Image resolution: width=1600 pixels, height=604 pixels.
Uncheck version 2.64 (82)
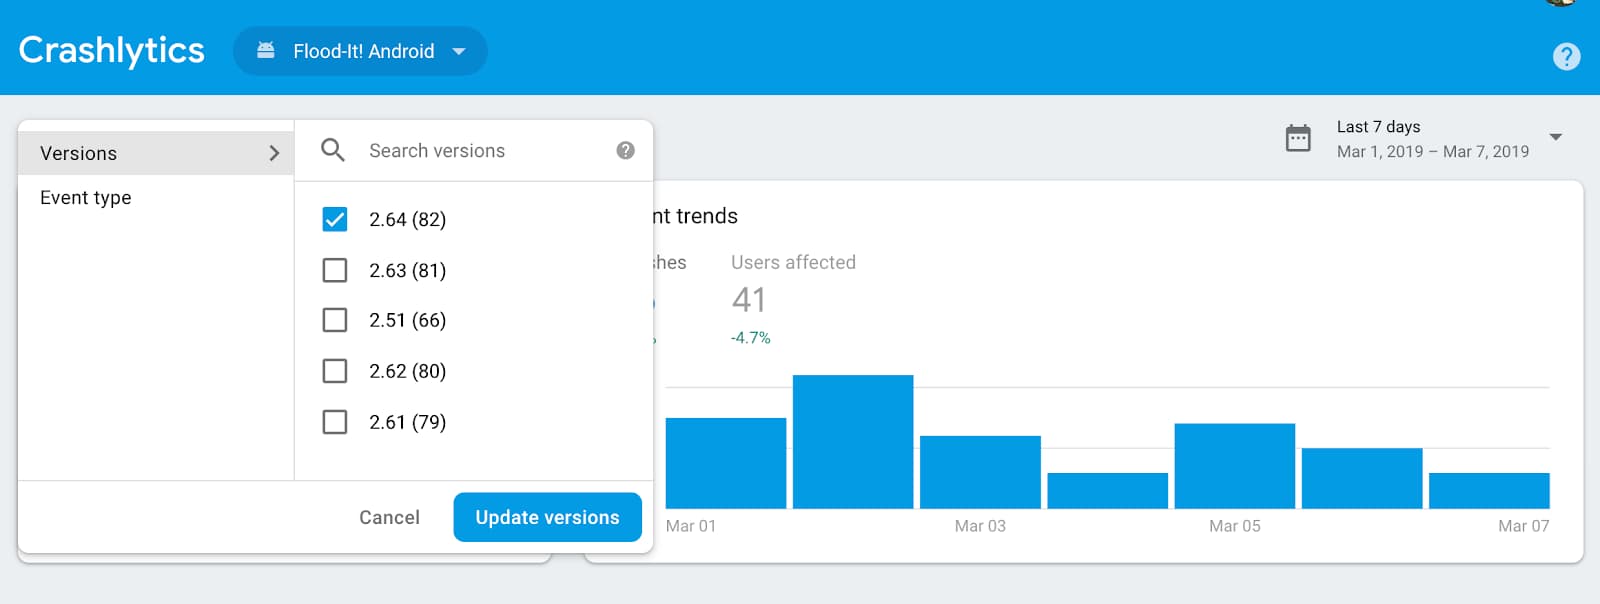click(335, 219)
